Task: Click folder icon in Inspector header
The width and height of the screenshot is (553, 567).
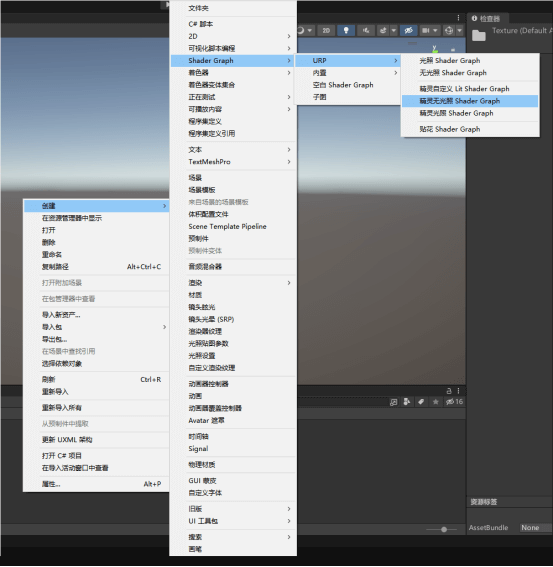Action: (x=478, y=35)
